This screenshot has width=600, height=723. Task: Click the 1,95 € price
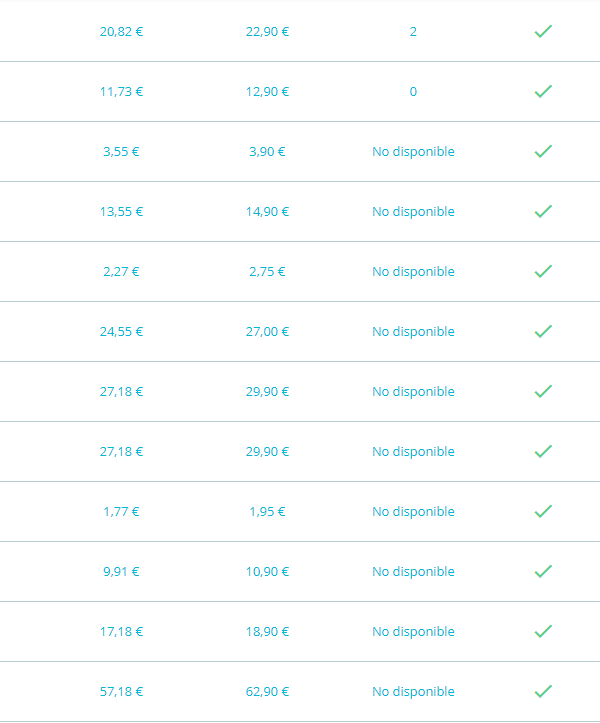point(267,511)
